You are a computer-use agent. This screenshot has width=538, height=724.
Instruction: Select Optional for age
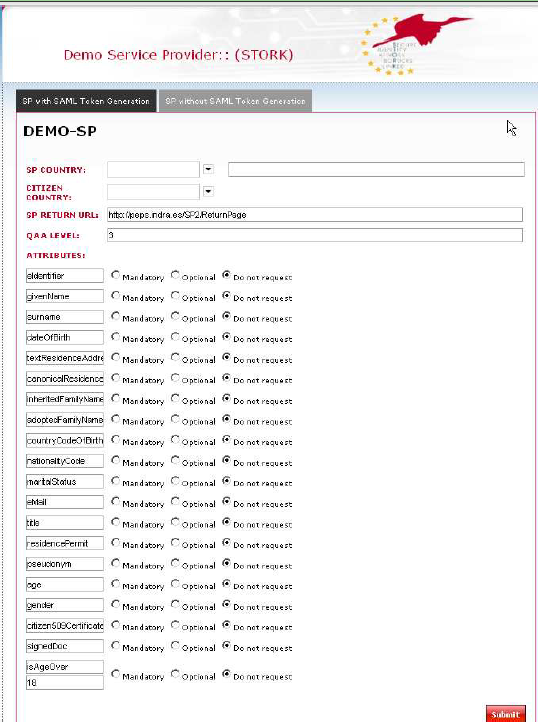pos(175,584)
